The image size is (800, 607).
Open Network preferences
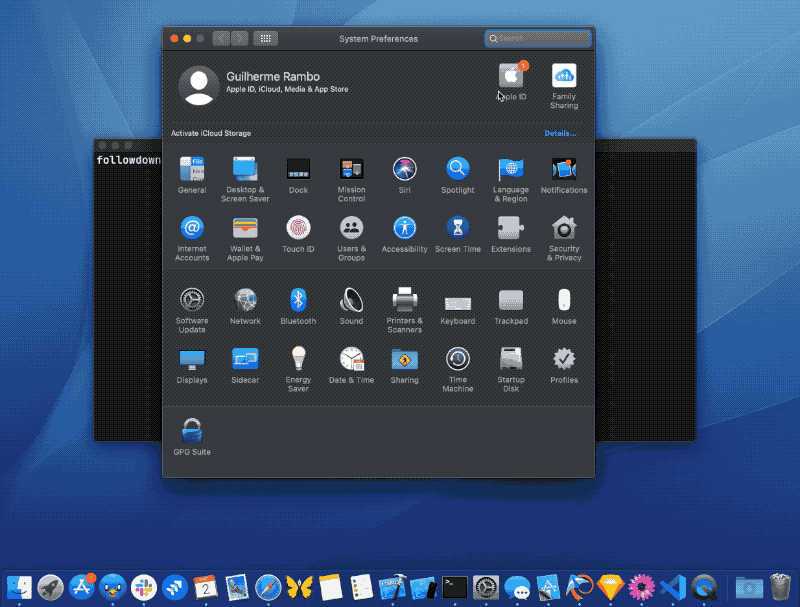click(x=245, y=300)
